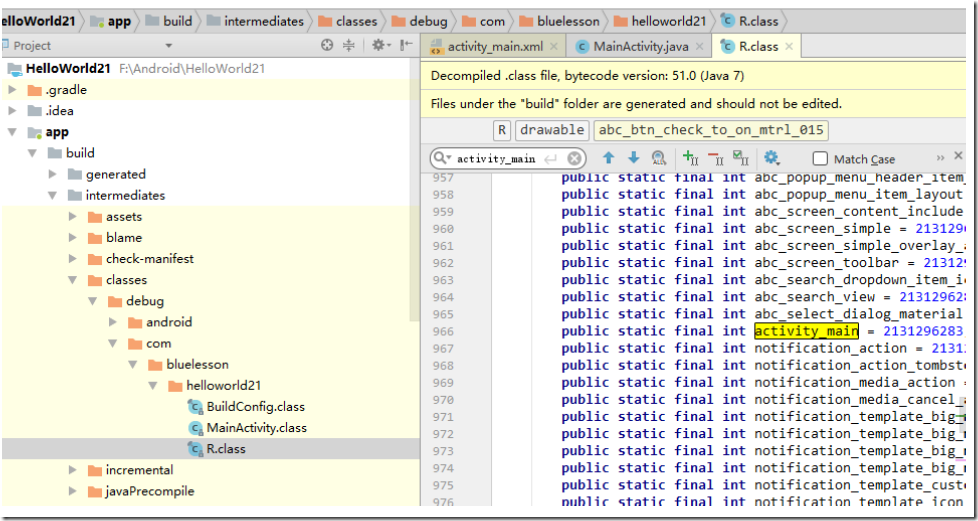Click the next occurrence down arrow
978x521 pixels.
pos(633,158)
